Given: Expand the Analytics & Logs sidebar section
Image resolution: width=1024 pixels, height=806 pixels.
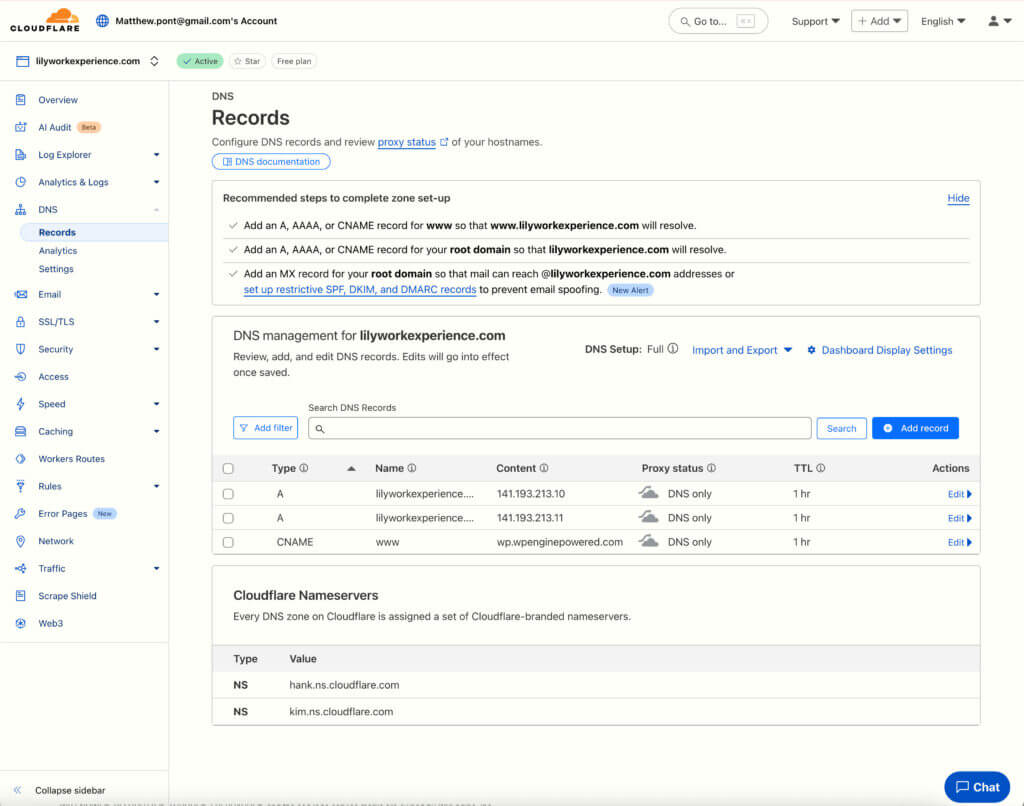Looking at the screenshot, I should pyautogui.click(x=156, y=182).
